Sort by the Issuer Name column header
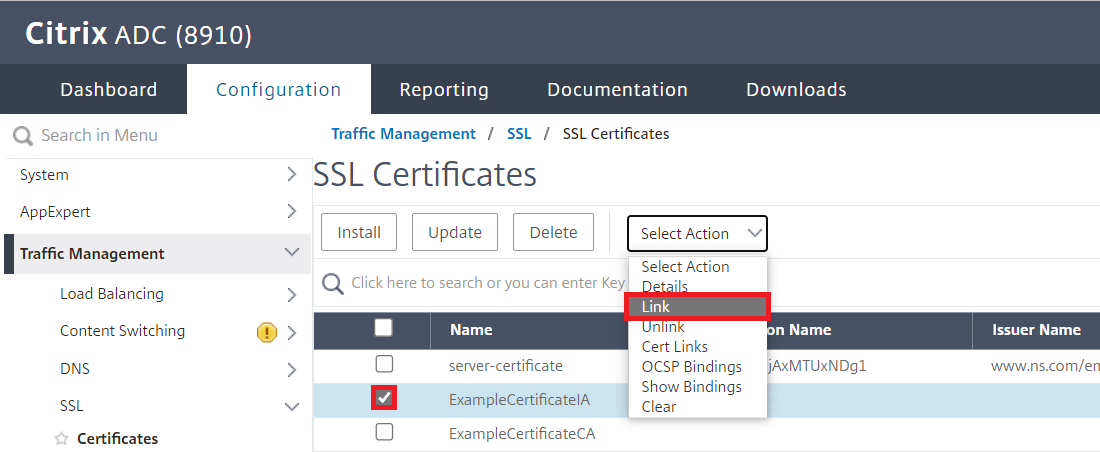The height and width of the screenshot is (452, 1100). click(1036, 330)
